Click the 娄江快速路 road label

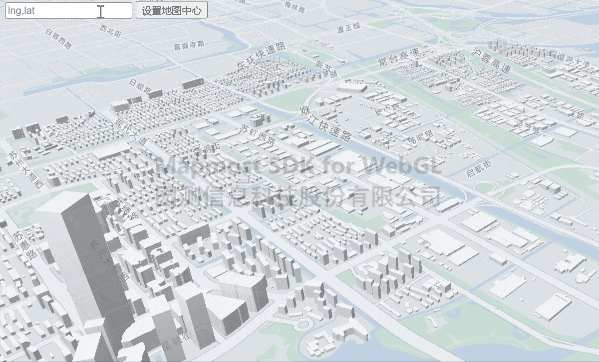325,124
